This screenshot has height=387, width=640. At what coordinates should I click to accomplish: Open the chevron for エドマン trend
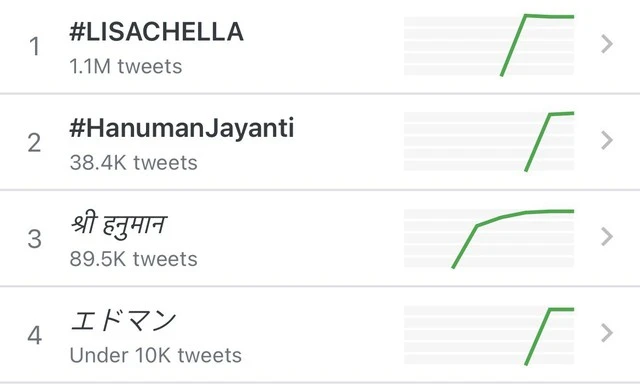coord(607,333)
